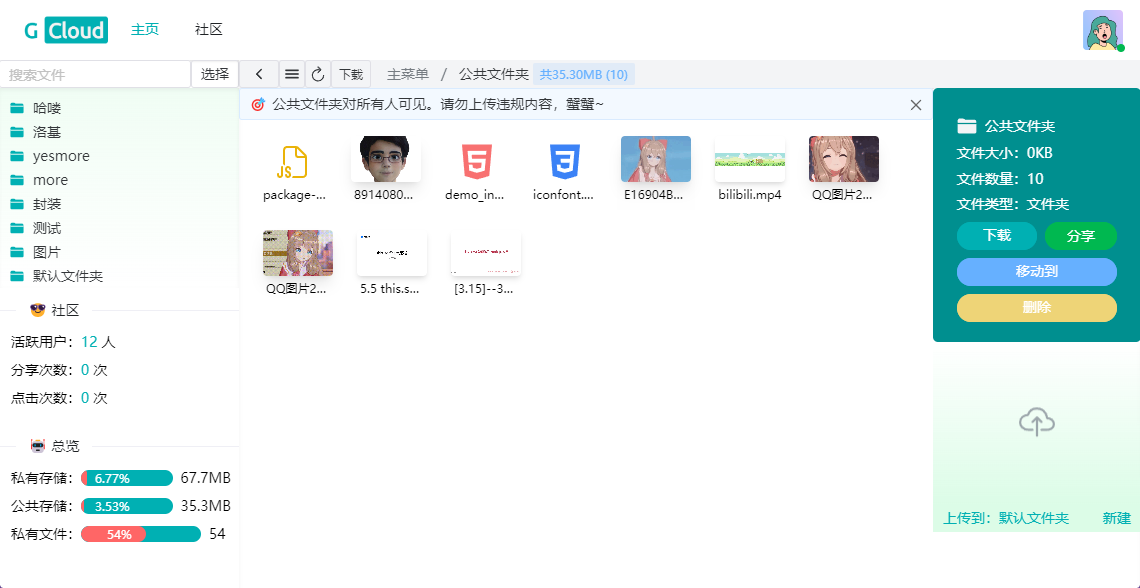Refresh the file list

pos(318,74)
